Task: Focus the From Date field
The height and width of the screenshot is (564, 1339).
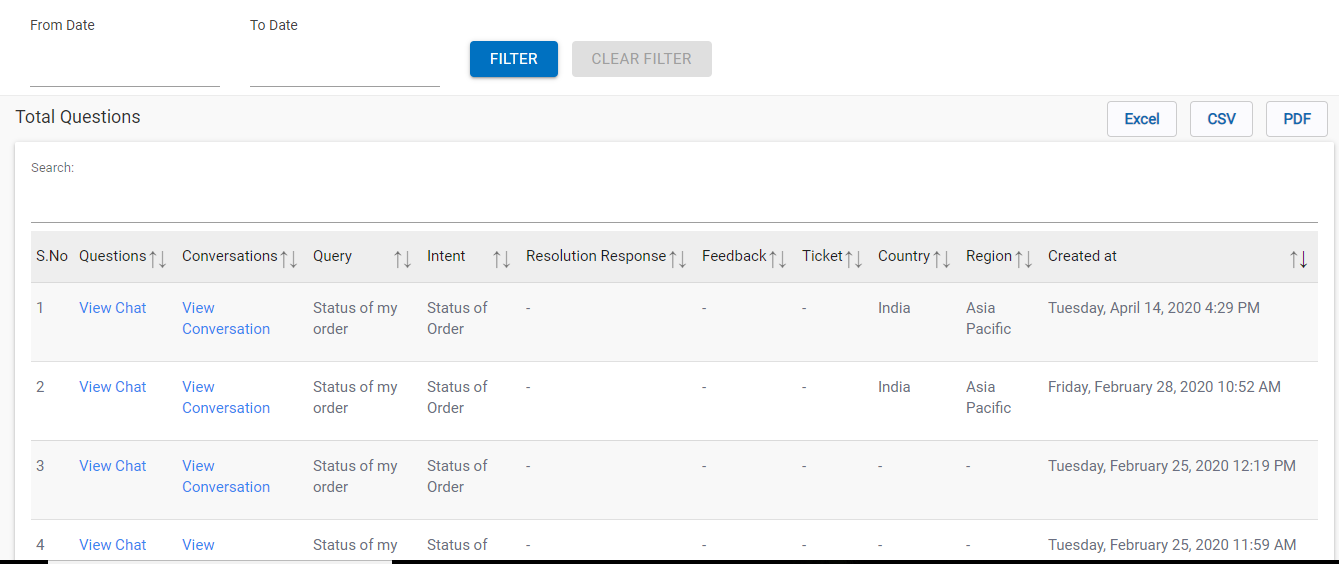Action: click(x=125, y=70)
